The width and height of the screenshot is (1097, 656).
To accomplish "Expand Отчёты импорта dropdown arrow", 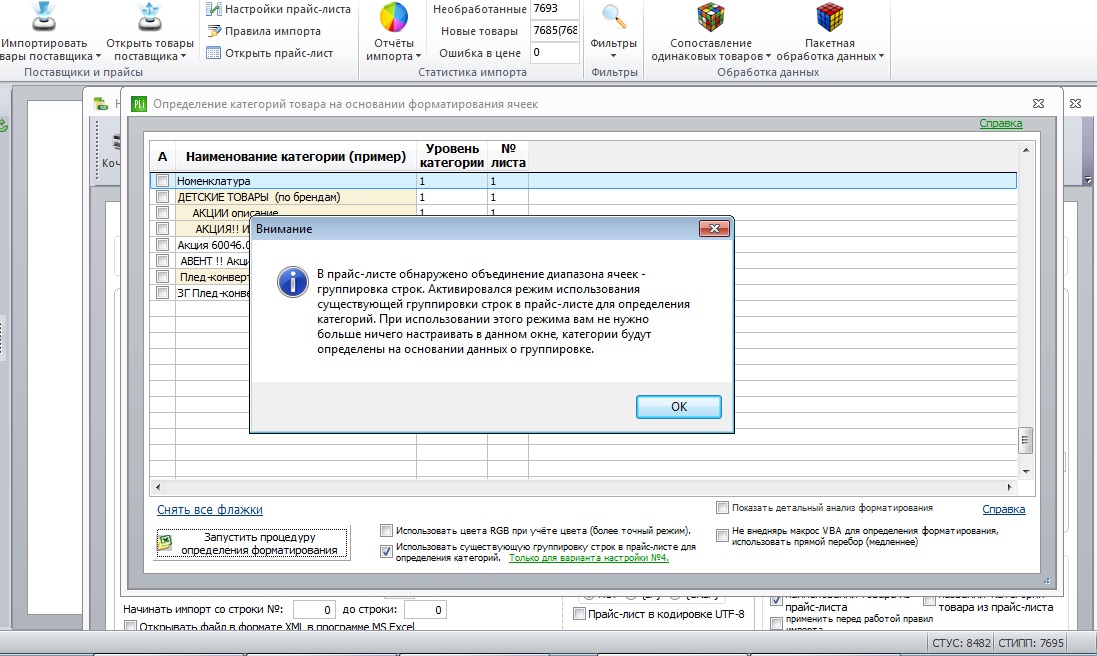I will (x=418, y=57).
